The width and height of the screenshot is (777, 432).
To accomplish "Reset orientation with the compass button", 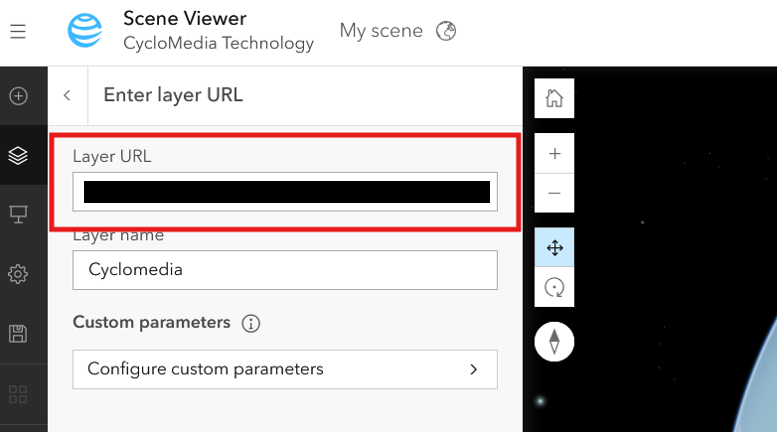I will click(554, 342).
